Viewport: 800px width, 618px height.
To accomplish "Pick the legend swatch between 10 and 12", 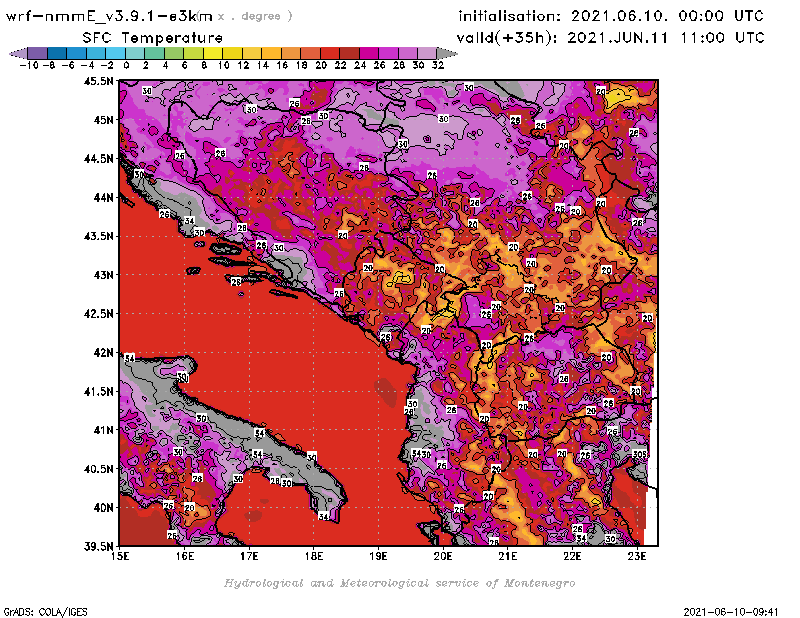I will click(x=232, y=53).
